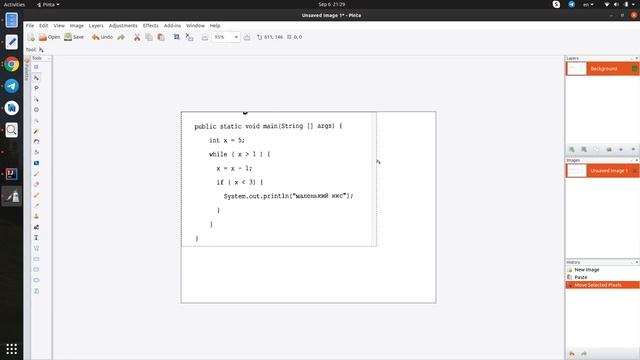This screenshot has height=360, width=640.
Task: Select the Move Selected tool in toolbox
Action: (36, 78)
